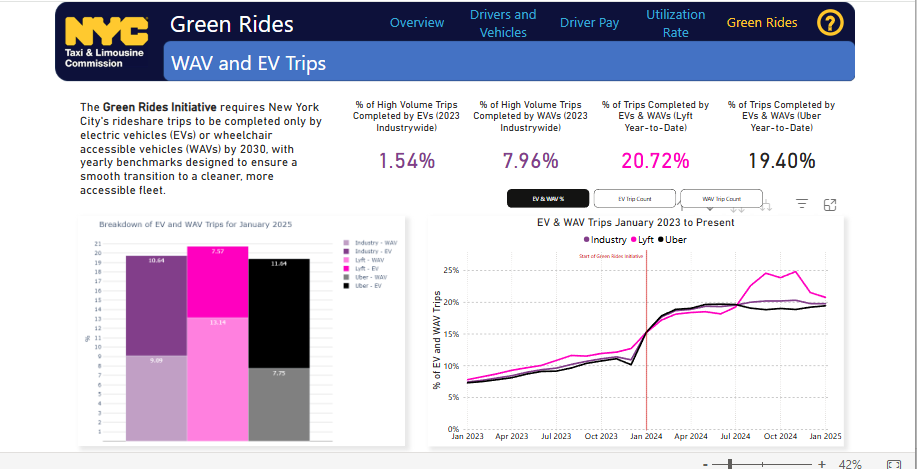Open the Drivers and Vehicles tab
The width and height of the screenshot is (917, 469).
tap(503, 23)
